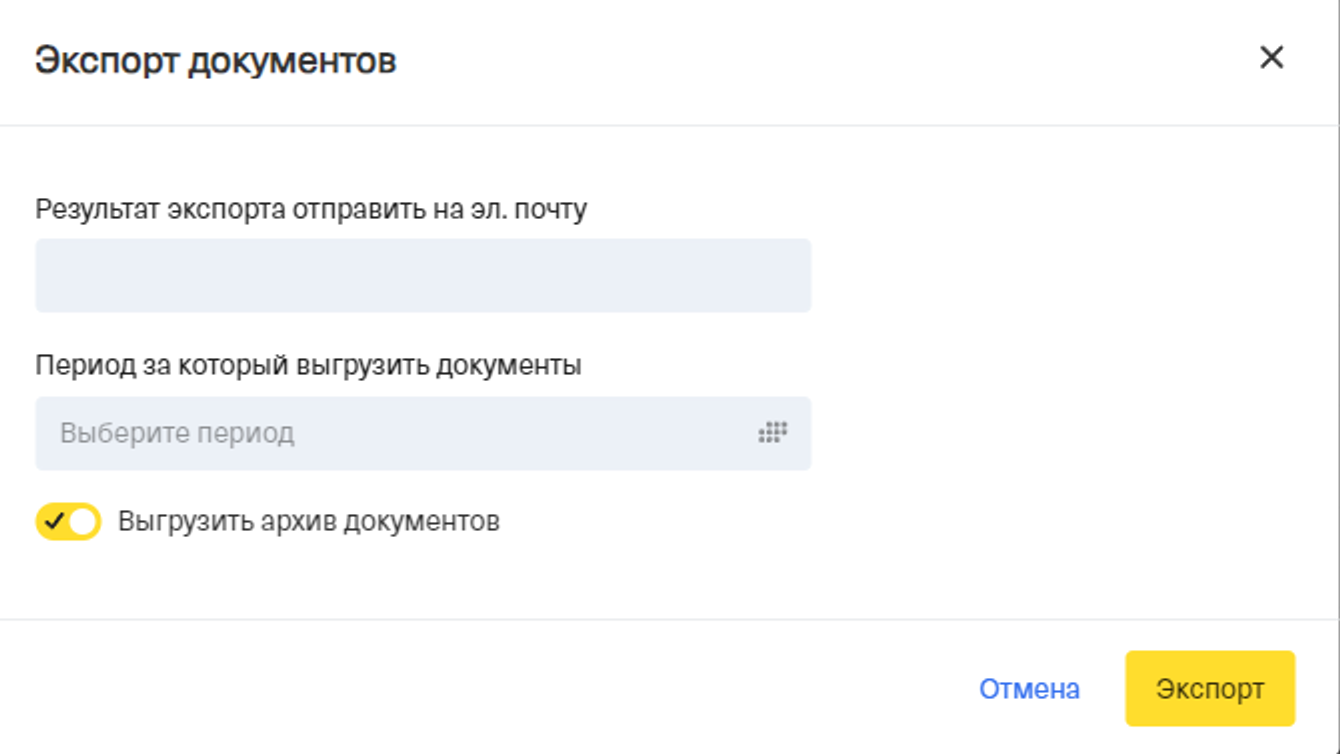The image size is (1340, 754).
Task: Cancel the document export
Action: (1029, 689)
